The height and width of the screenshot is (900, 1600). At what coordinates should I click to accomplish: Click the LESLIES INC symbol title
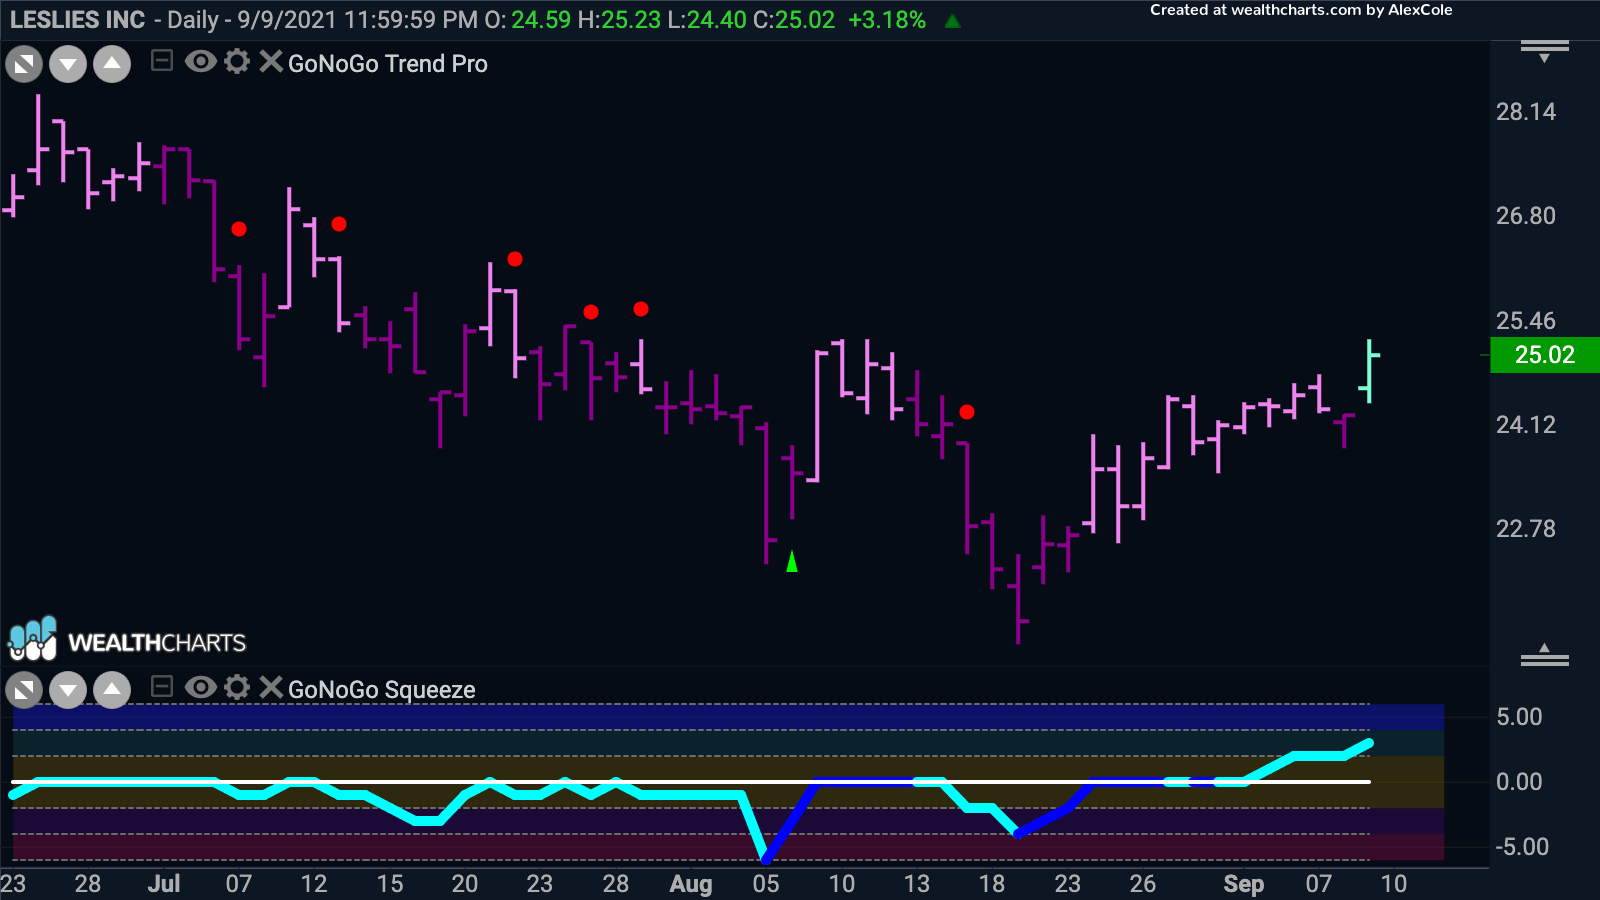[x=77, y=20]
